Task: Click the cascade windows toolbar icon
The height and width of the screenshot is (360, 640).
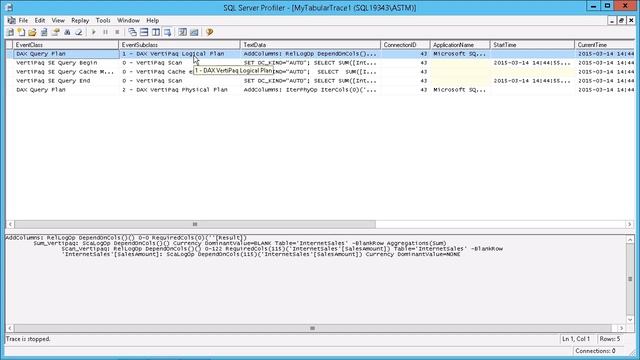Action: coord(132,32)
